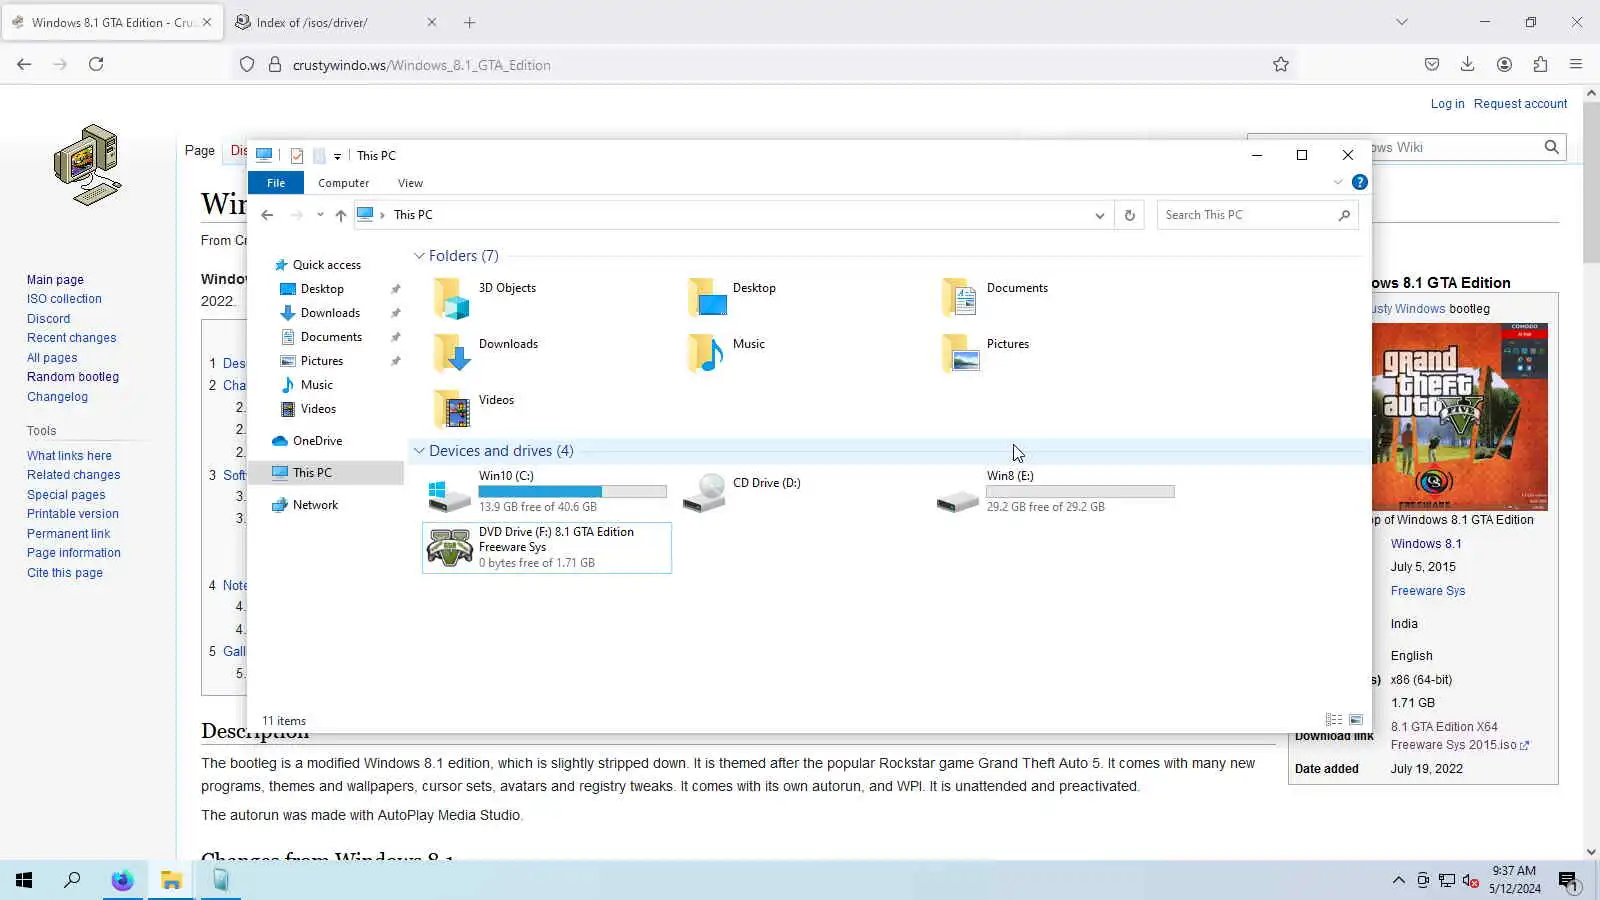Open the File tab in Explorer

pos(276,183)
